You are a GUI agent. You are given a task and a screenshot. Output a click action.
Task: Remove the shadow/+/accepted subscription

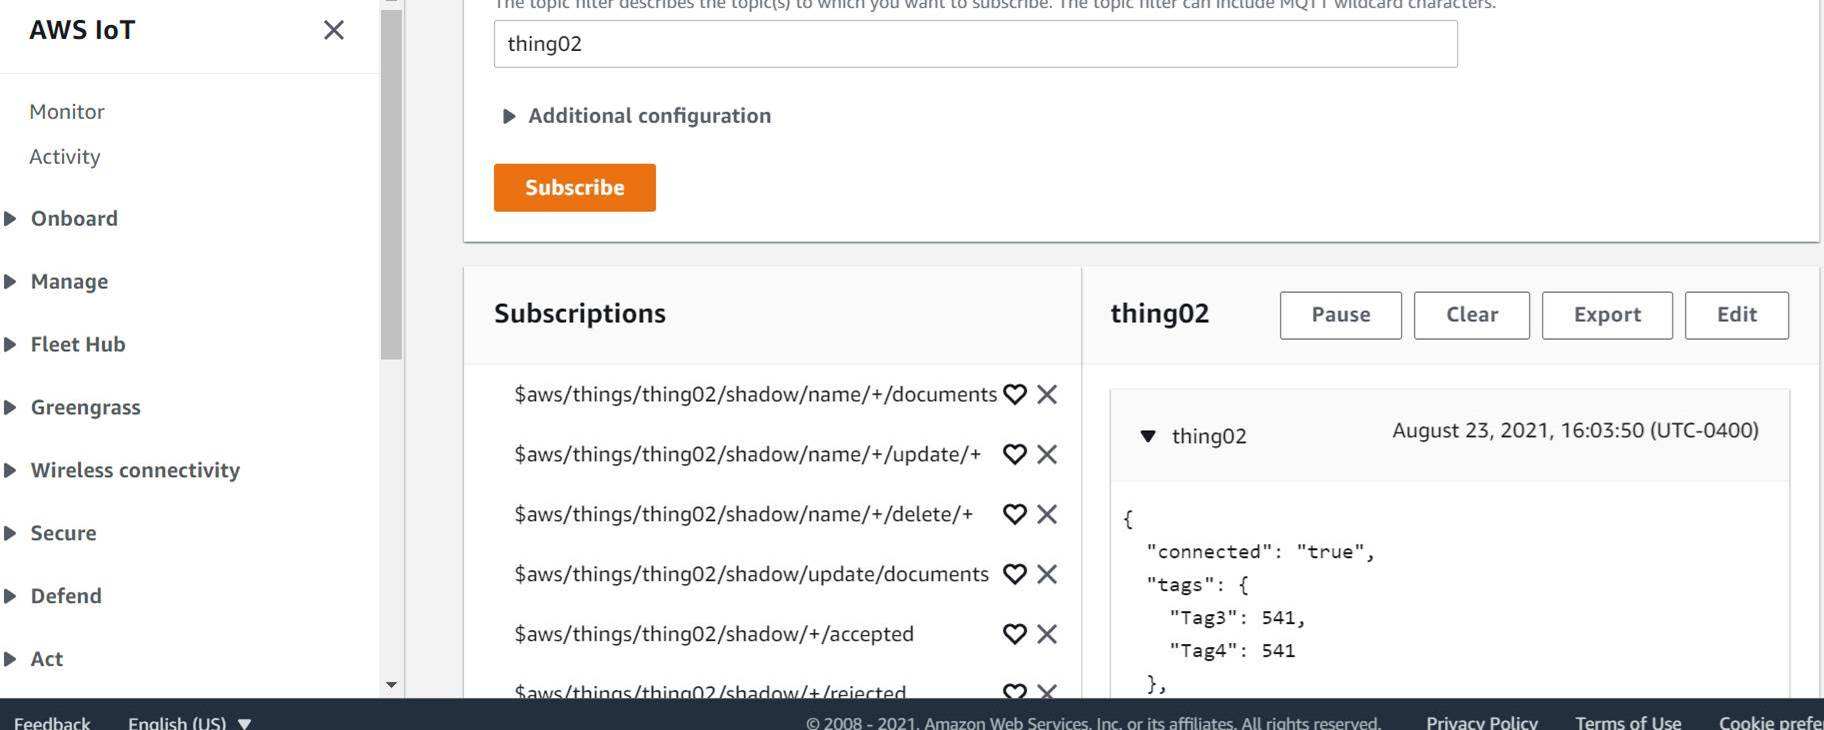pos(1047,634)
